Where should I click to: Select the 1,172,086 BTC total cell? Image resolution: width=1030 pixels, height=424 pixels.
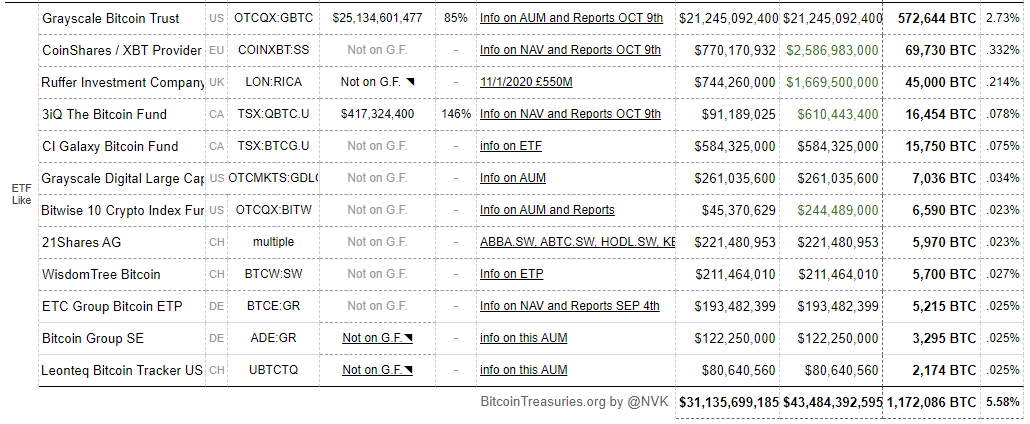[x=931, y=402]
